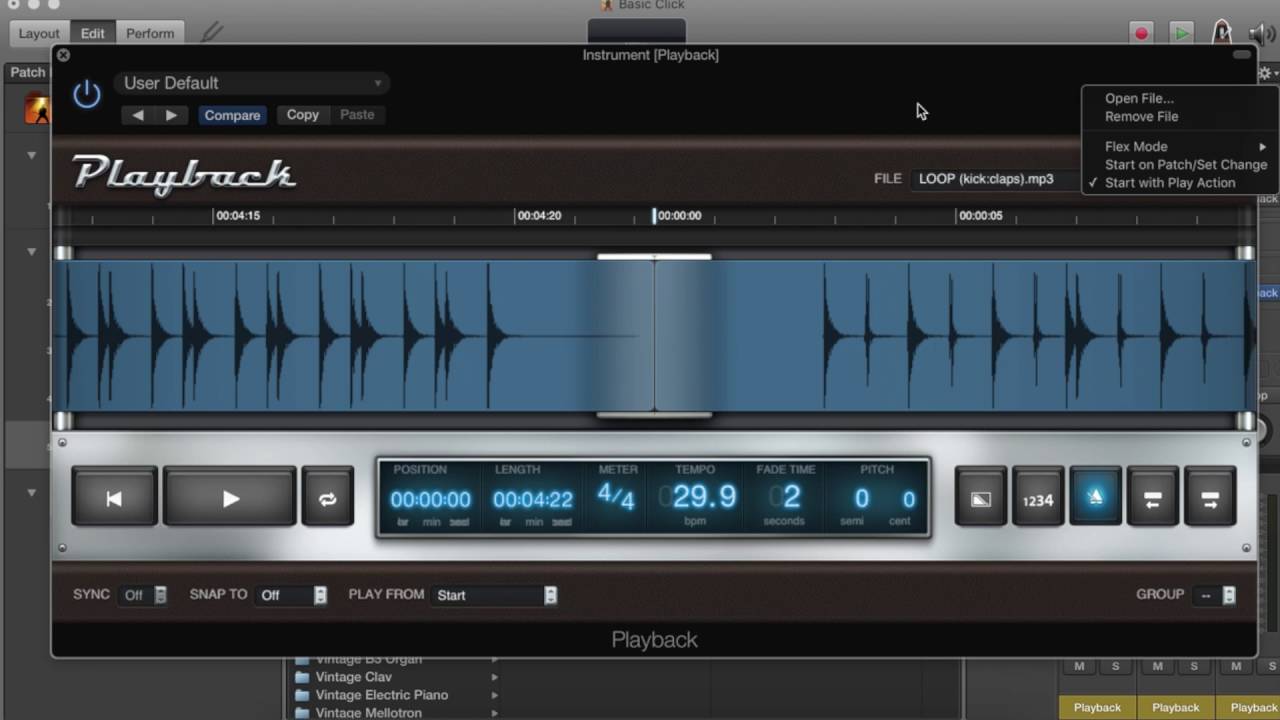Toggle the 1234 count-in button
Screen dimensions: 1280x720
[1038, 498]
